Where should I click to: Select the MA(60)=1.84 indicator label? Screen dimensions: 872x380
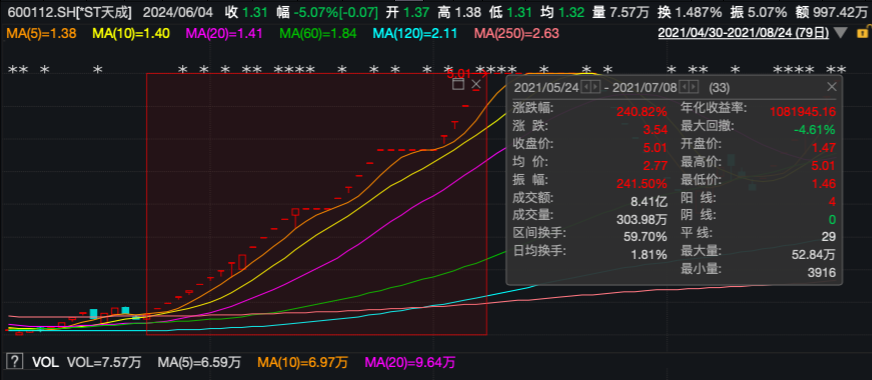[x=318, y=33]
